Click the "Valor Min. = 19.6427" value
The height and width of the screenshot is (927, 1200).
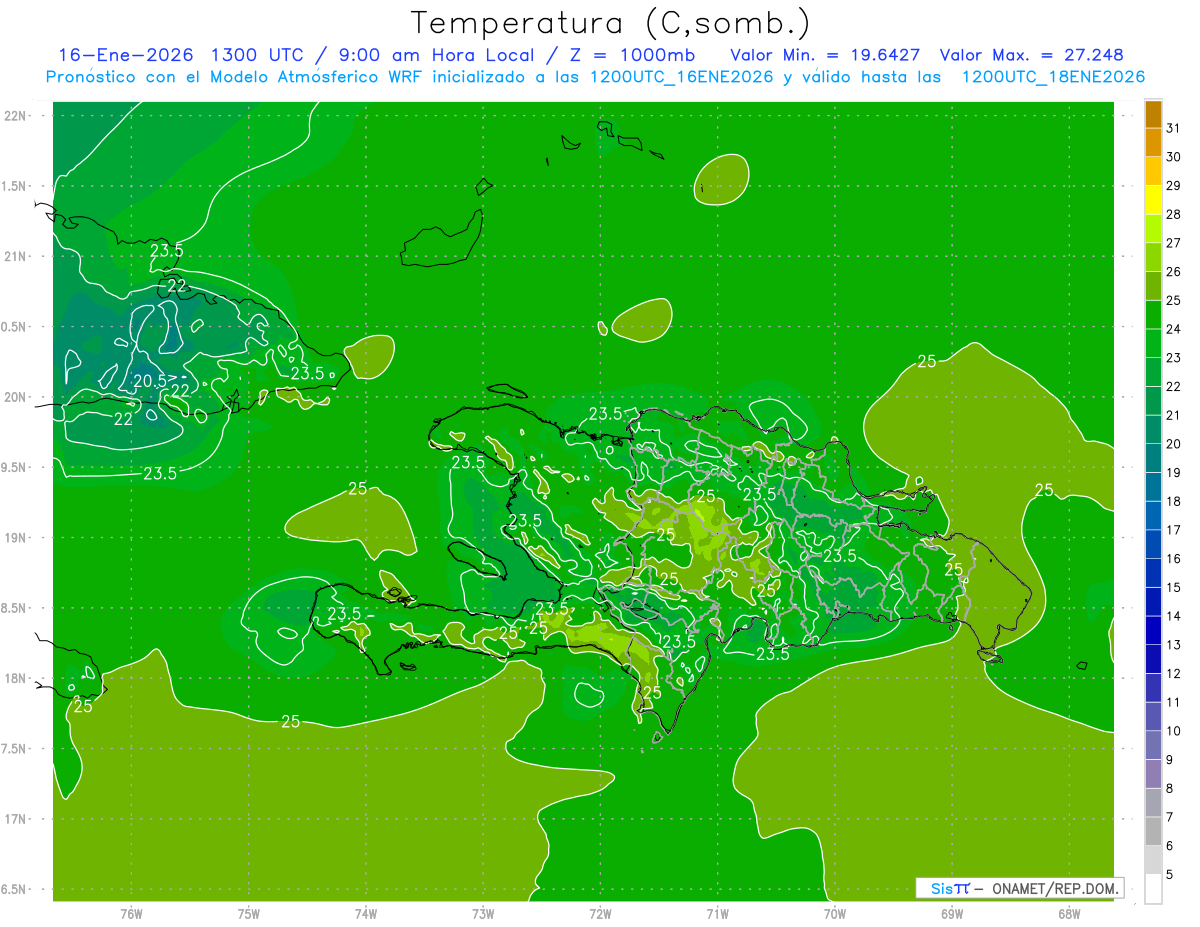[825, 55]
